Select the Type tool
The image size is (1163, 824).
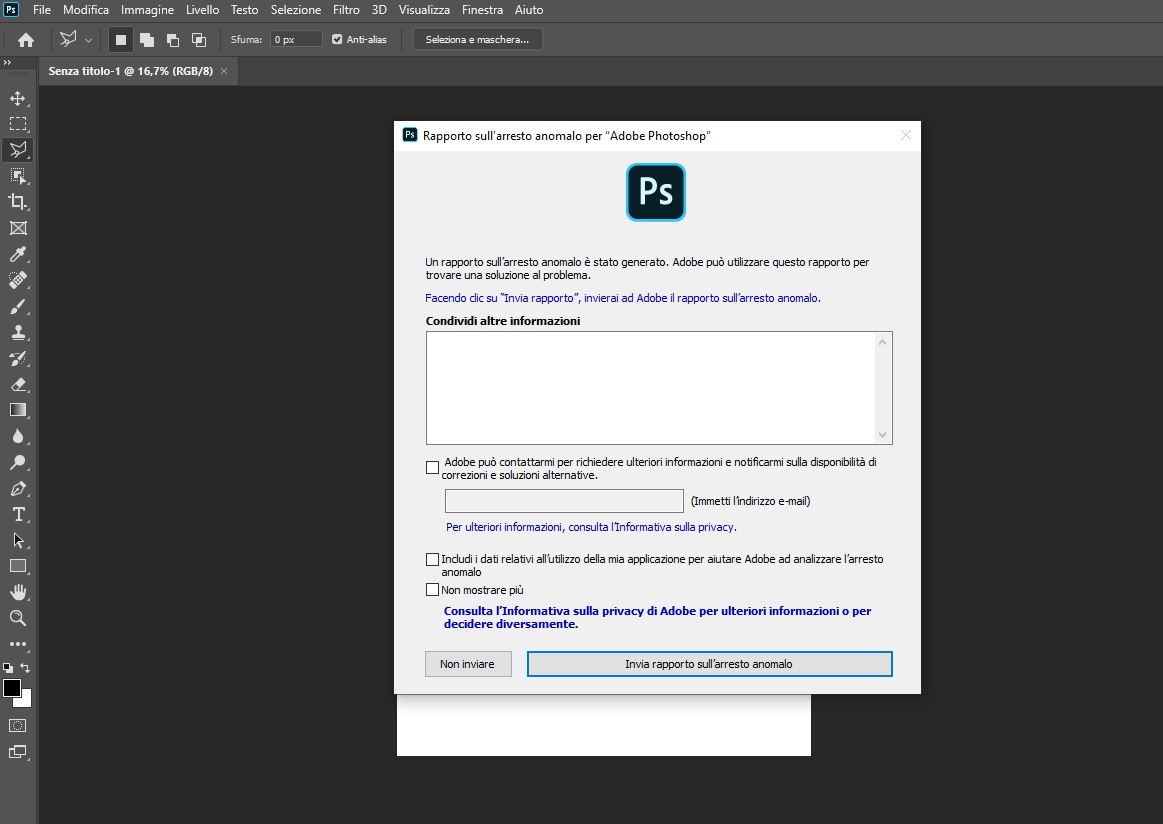click(x=18, y=514)
